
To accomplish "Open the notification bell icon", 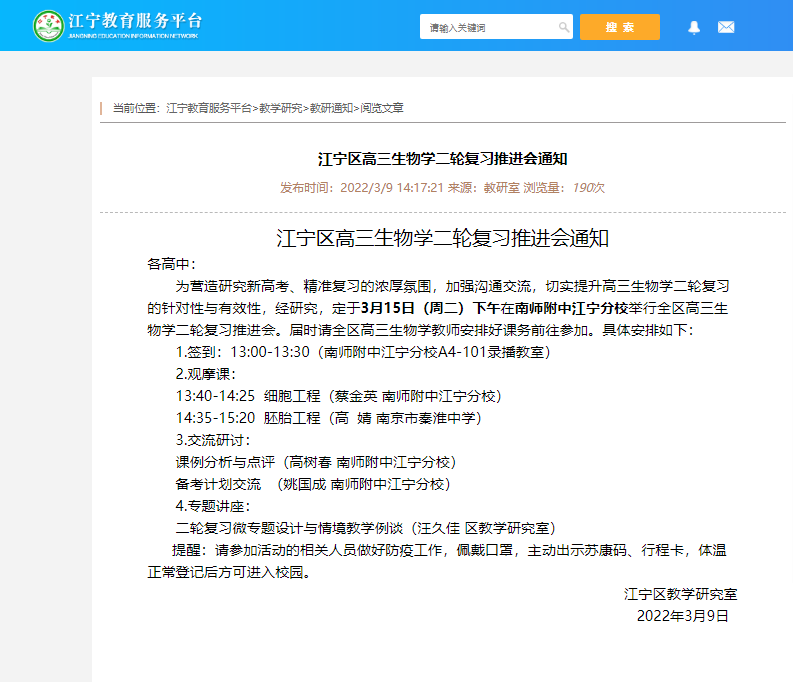I will (694, 27).
